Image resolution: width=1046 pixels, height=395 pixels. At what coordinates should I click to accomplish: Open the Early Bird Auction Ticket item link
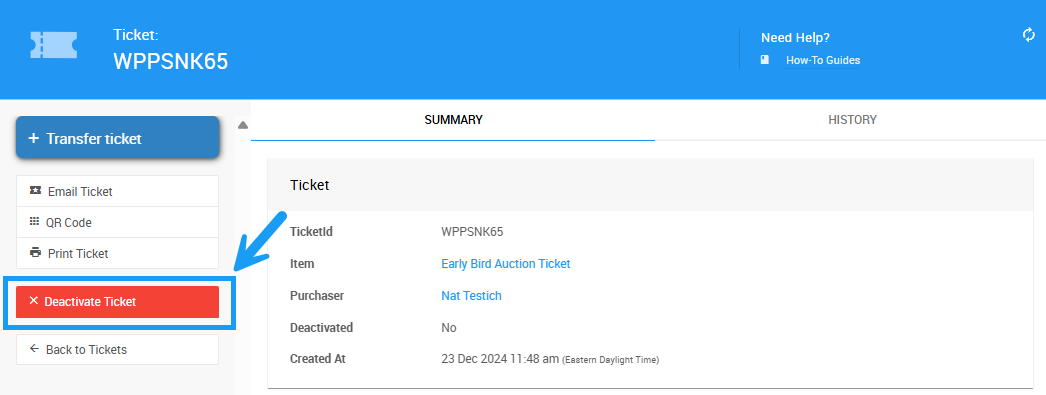tap(506, 264)
